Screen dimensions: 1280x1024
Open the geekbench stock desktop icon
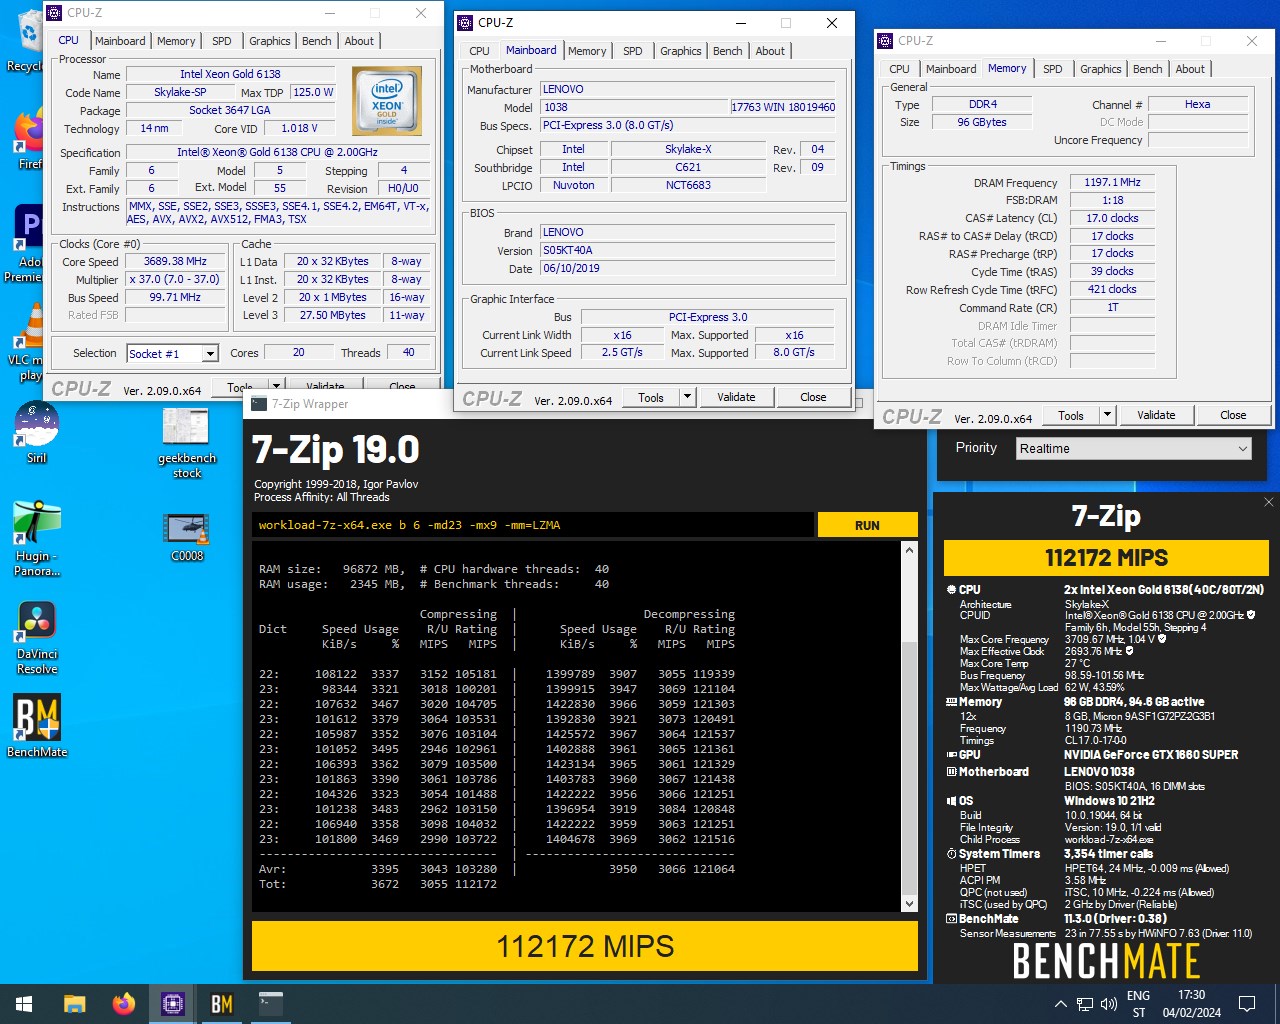[186, 442]
